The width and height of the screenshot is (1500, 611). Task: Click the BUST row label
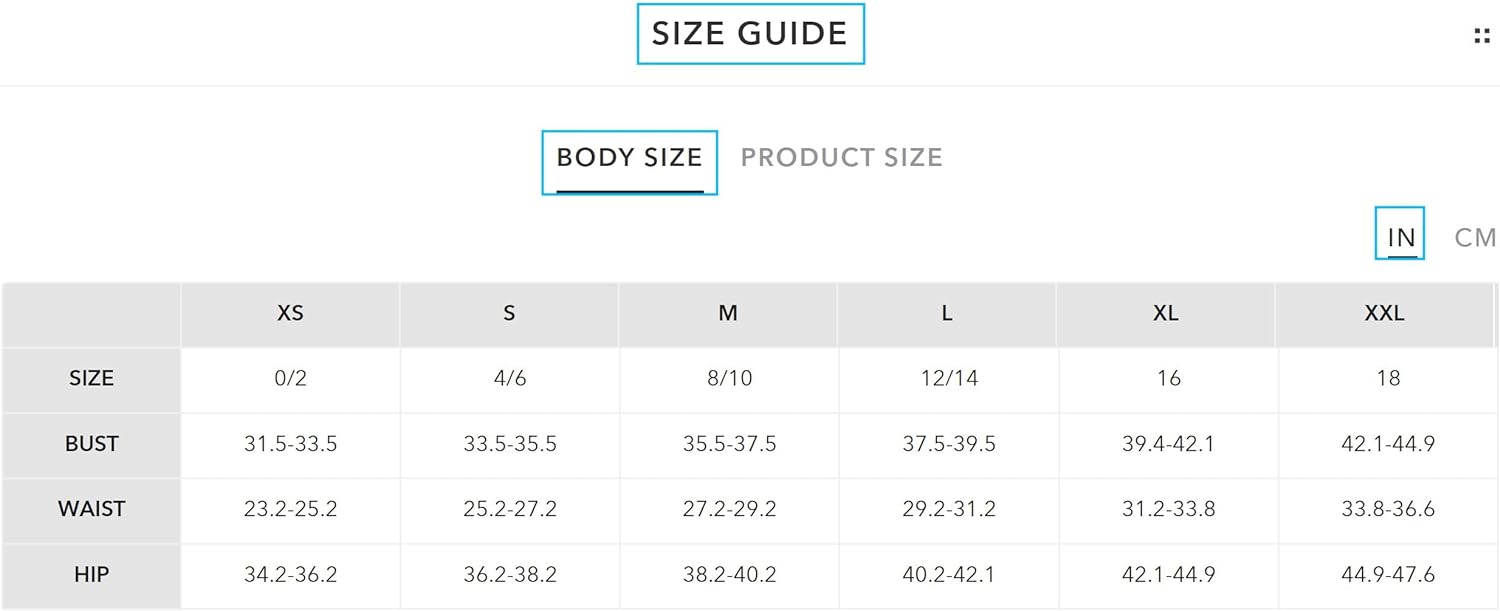click(91, 444)
